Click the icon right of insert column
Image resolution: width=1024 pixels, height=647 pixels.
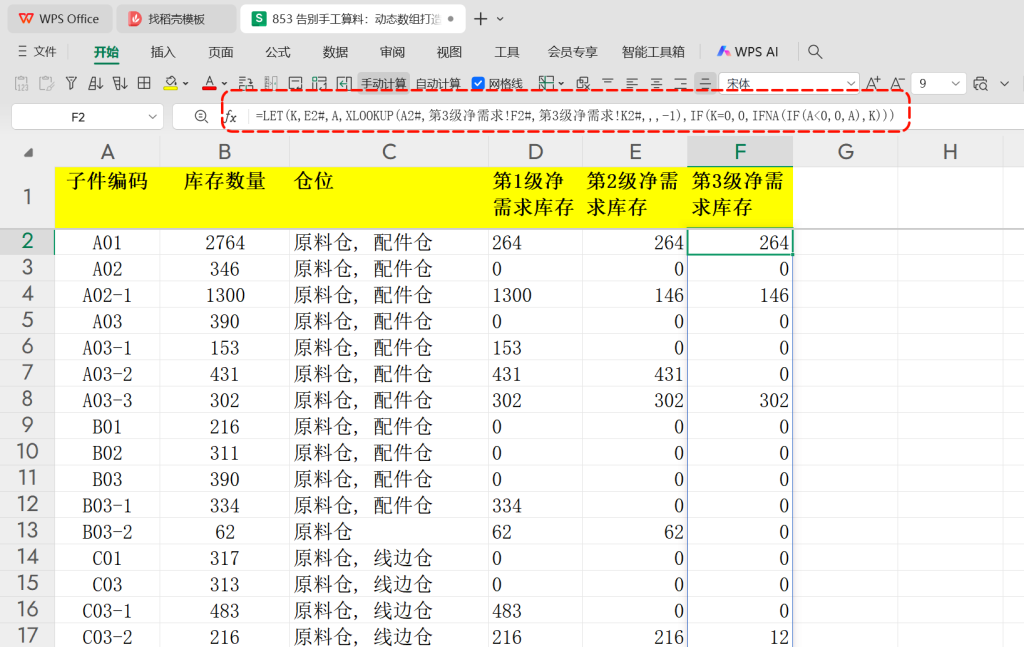tap(295, 83)
